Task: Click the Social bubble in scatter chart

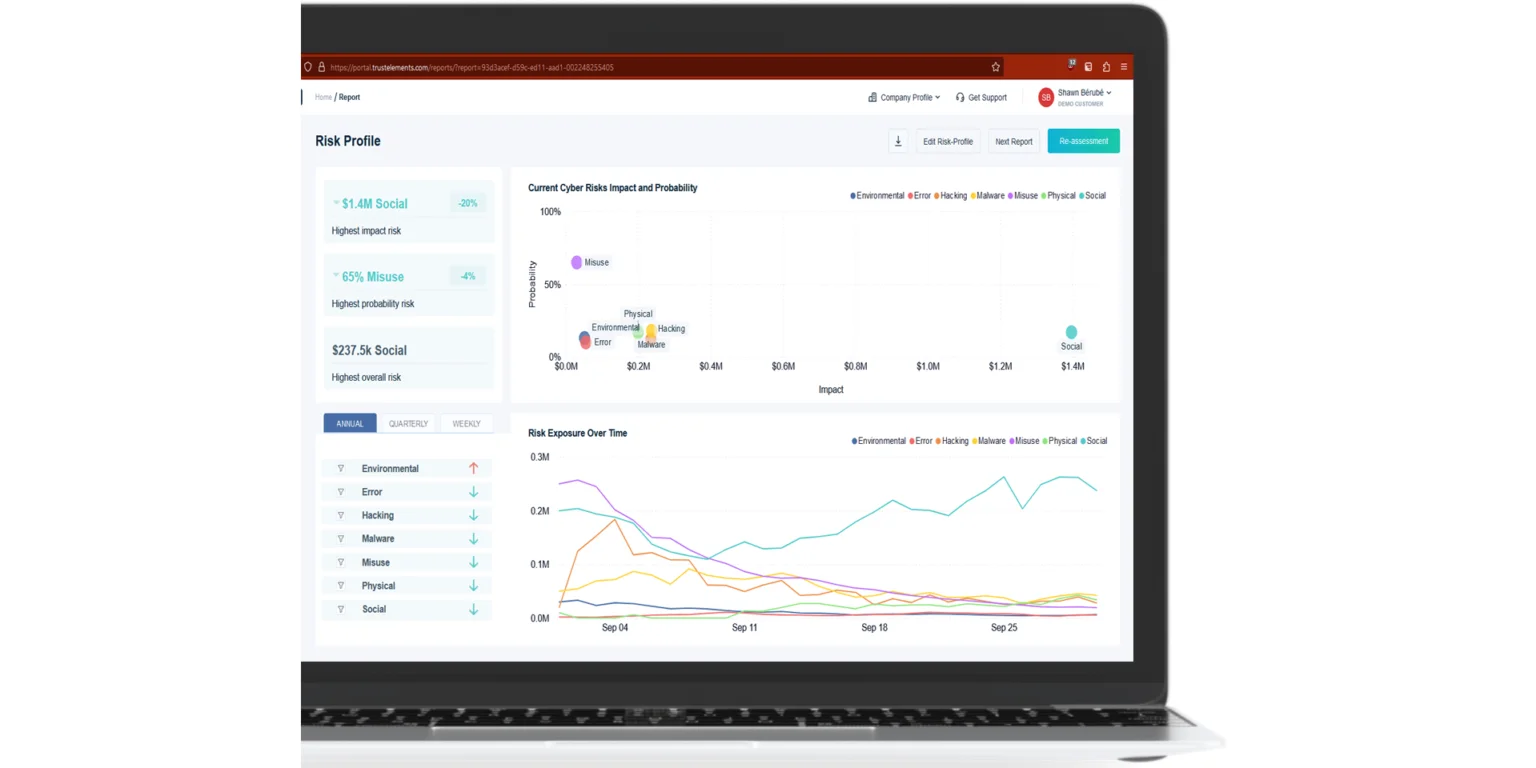Action: (x=1071, y=332)
